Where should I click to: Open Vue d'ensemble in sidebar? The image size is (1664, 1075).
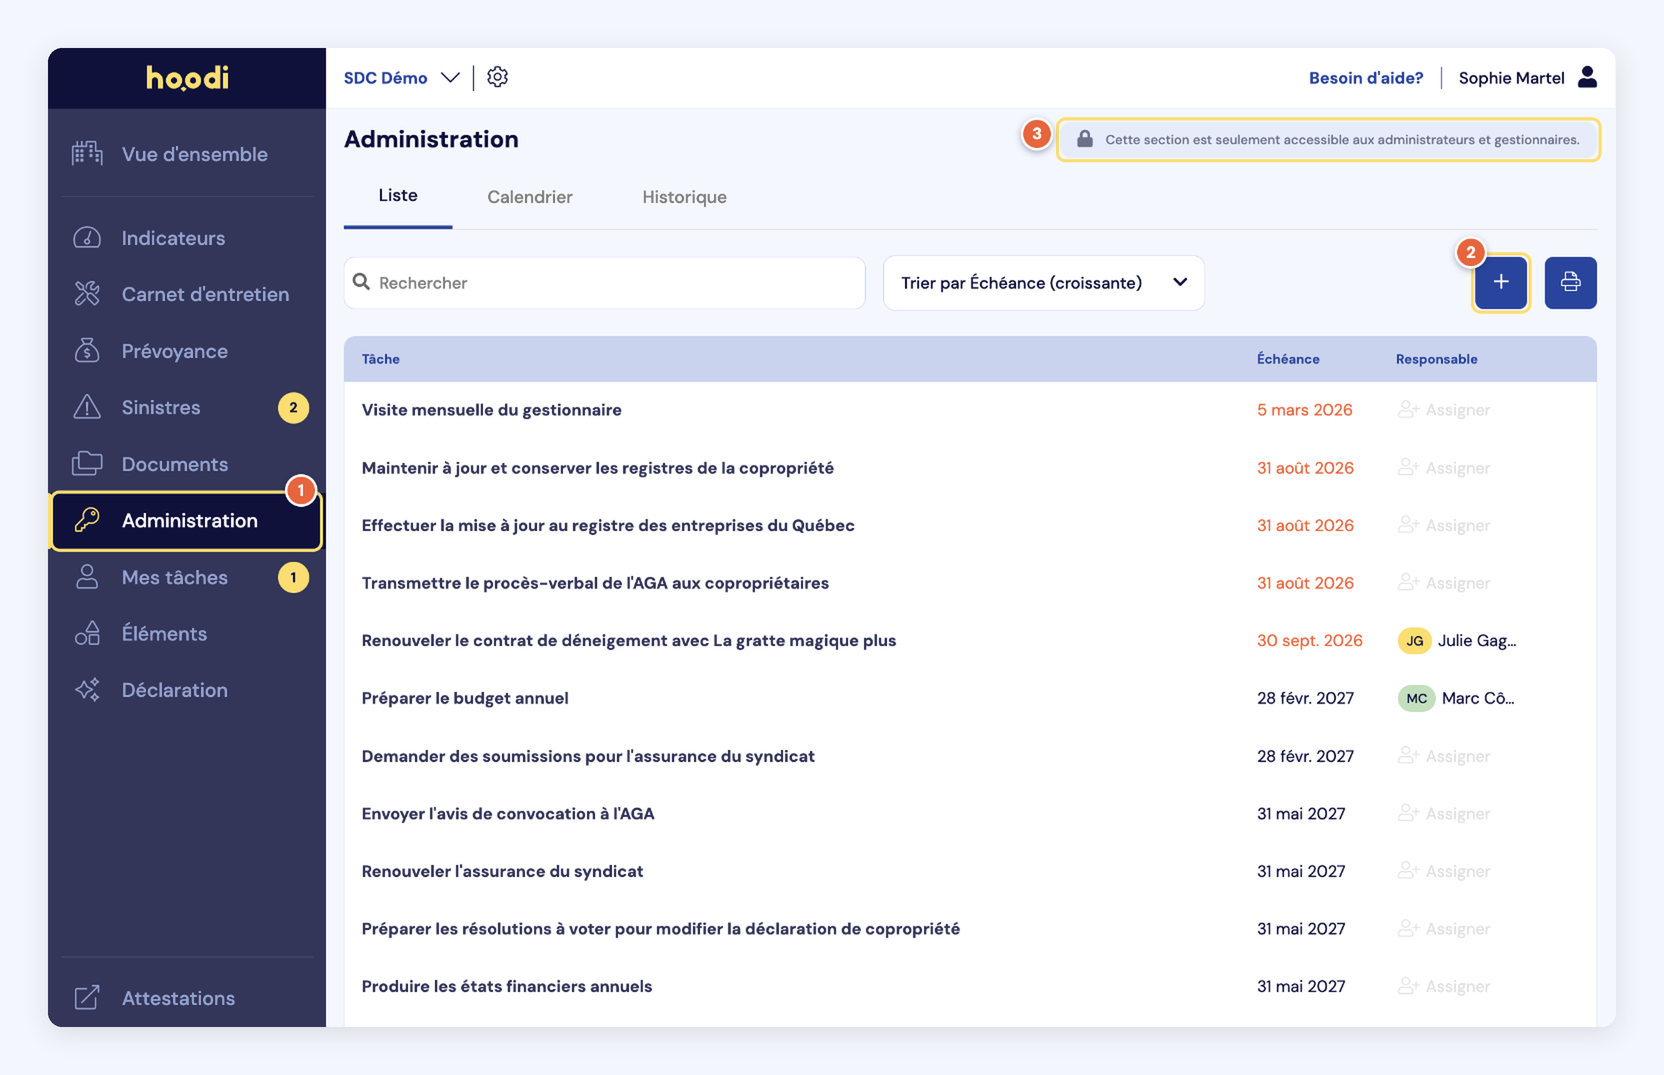[186, 154]
